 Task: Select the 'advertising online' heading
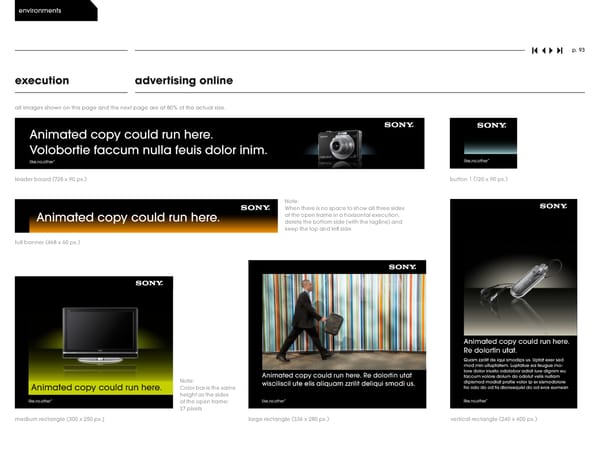(183, 80)
